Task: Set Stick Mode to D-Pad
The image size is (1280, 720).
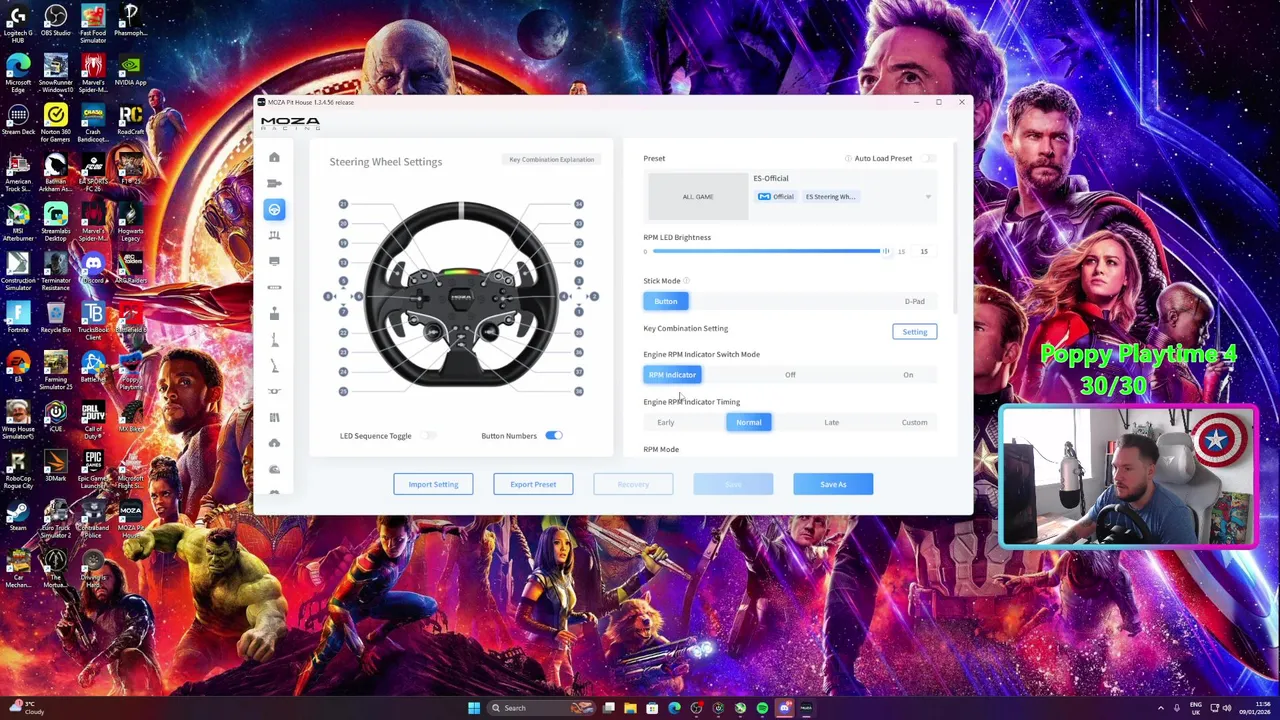Action: 914,301
